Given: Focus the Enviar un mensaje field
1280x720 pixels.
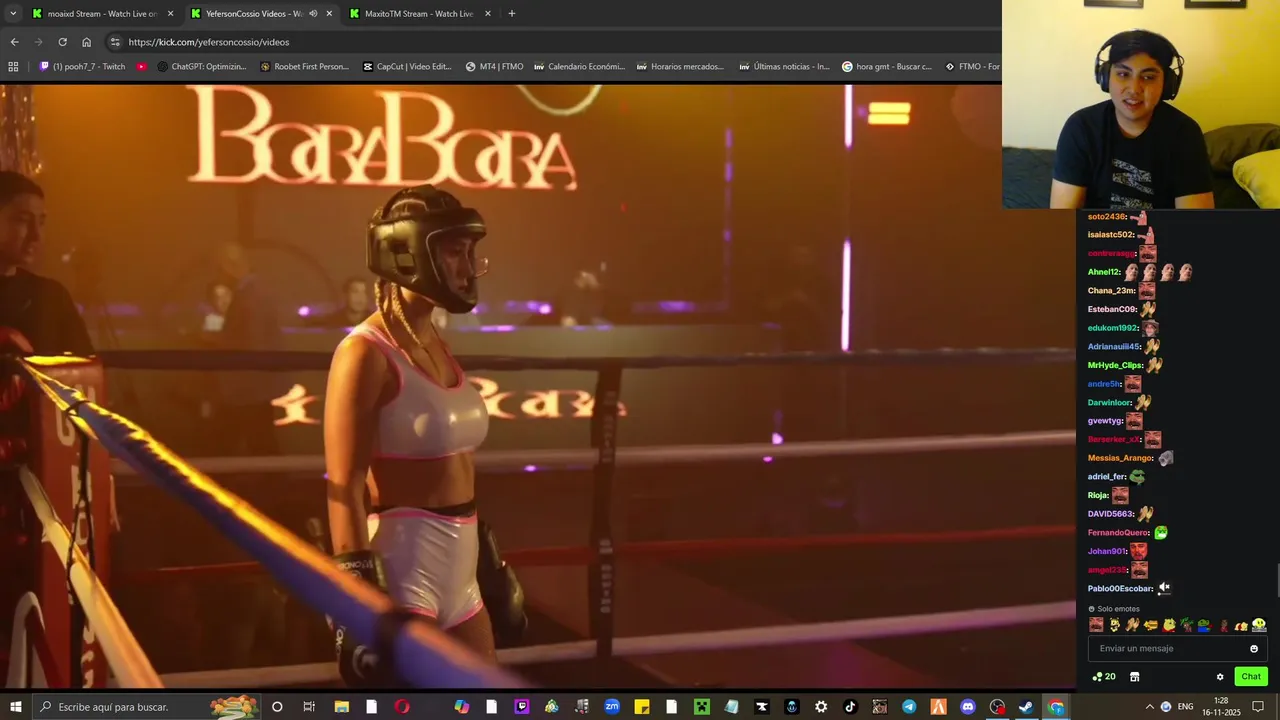Looking at the screenshot, I should (x=1178, y=649).
